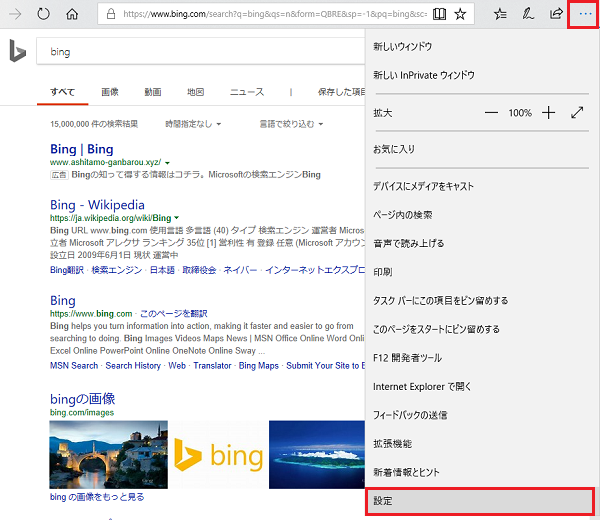Open the Hub favorites list icon
600x520 pixels.
(500, 14)
